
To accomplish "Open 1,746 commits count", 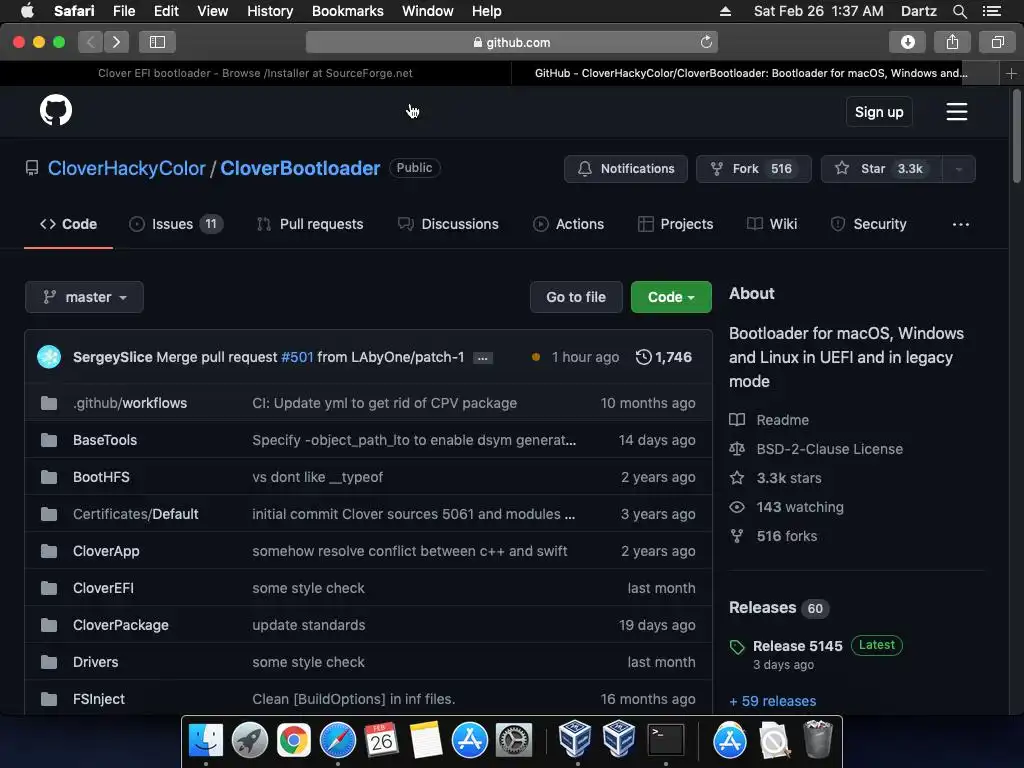I will point(673,357).
